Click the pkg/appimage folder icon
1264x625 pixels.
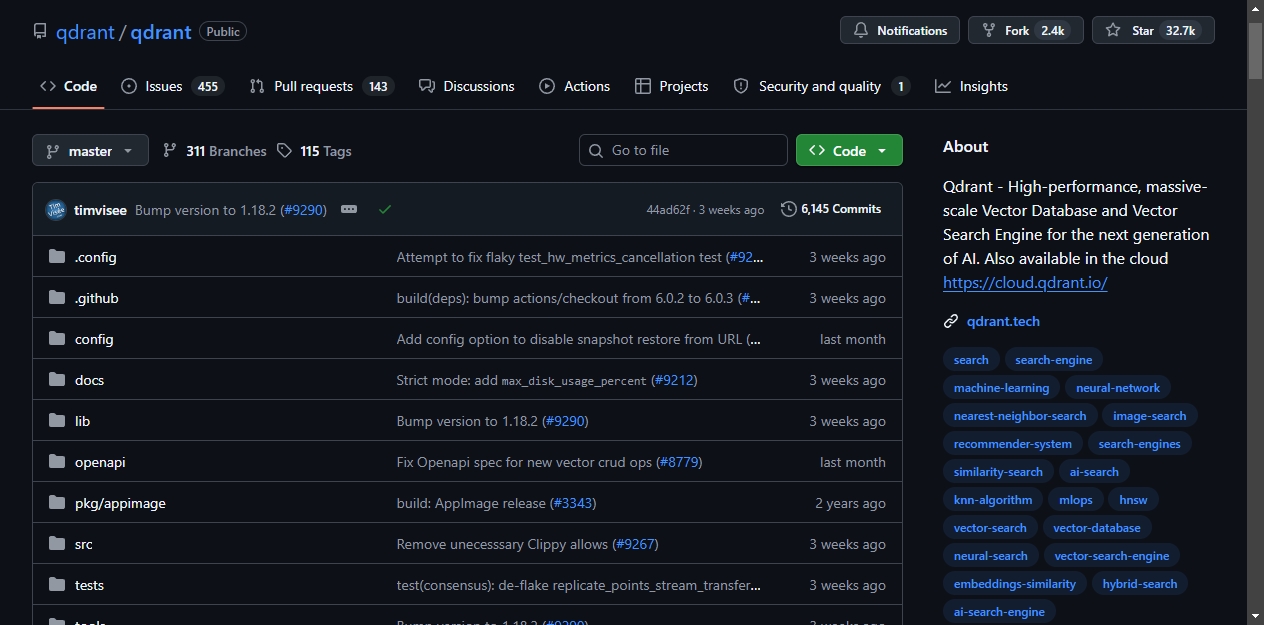(x=57, y=503)
